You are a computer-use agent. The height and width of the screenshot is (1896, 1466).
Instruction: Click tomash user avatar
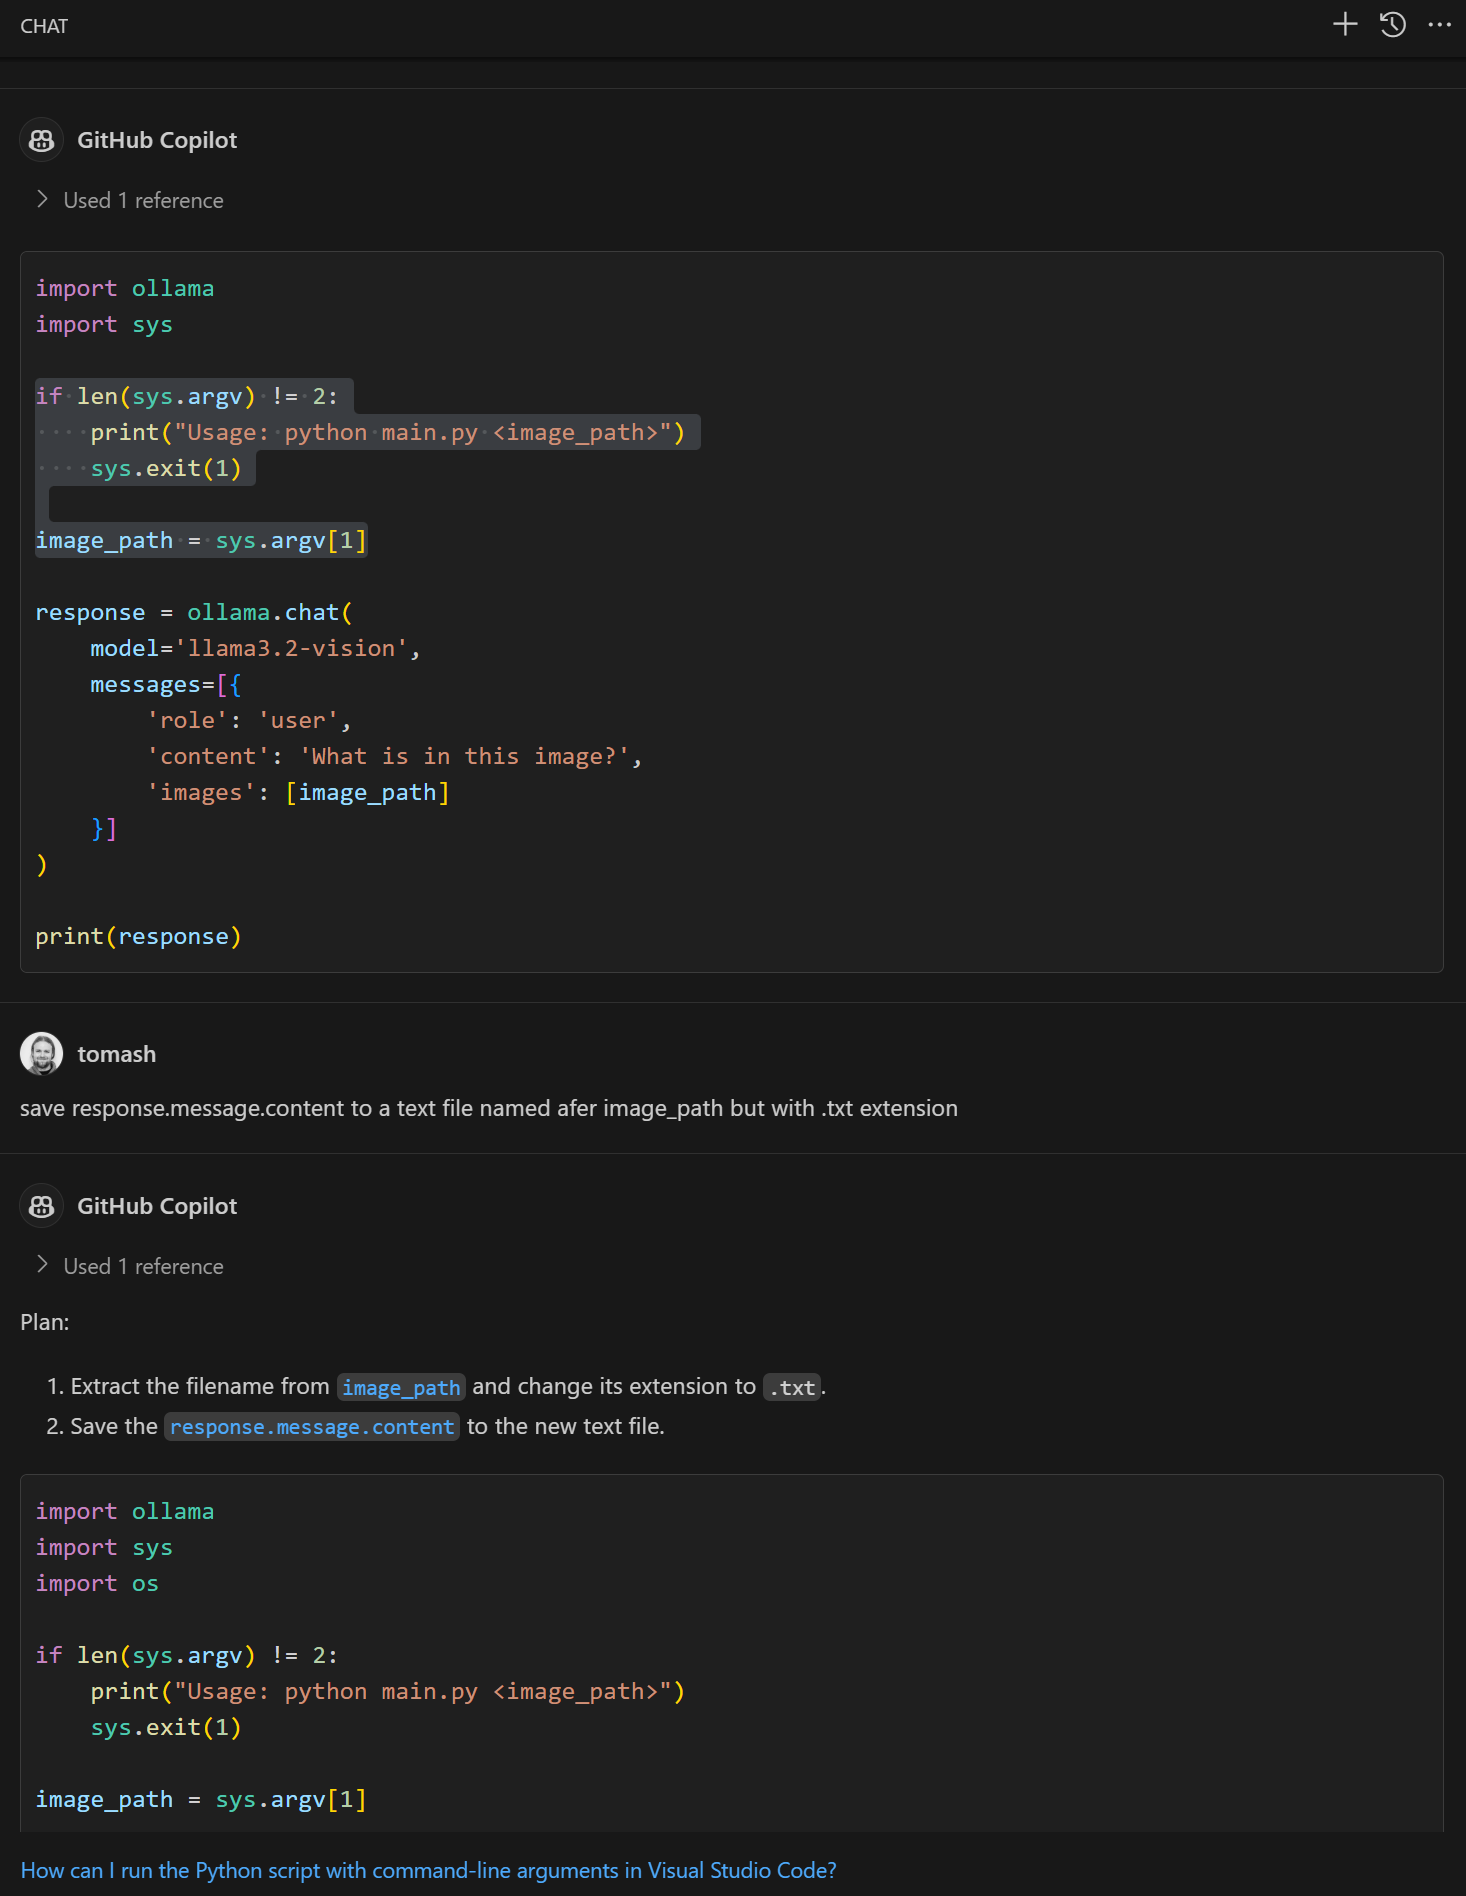coord(41,1054)
